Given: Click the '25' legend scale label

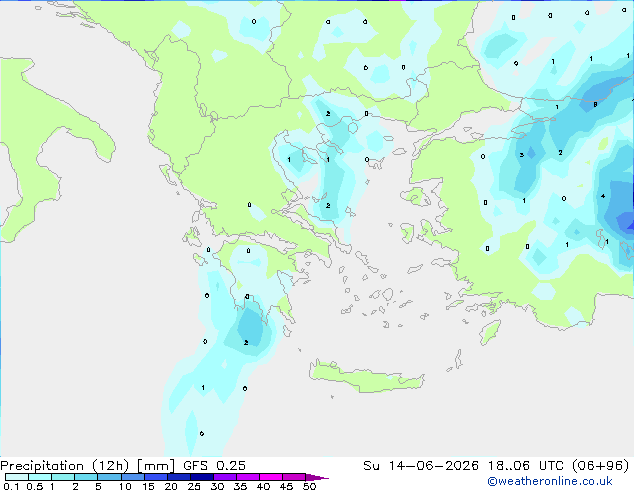Looking at the screenshot, I should [x=194, y=486].
